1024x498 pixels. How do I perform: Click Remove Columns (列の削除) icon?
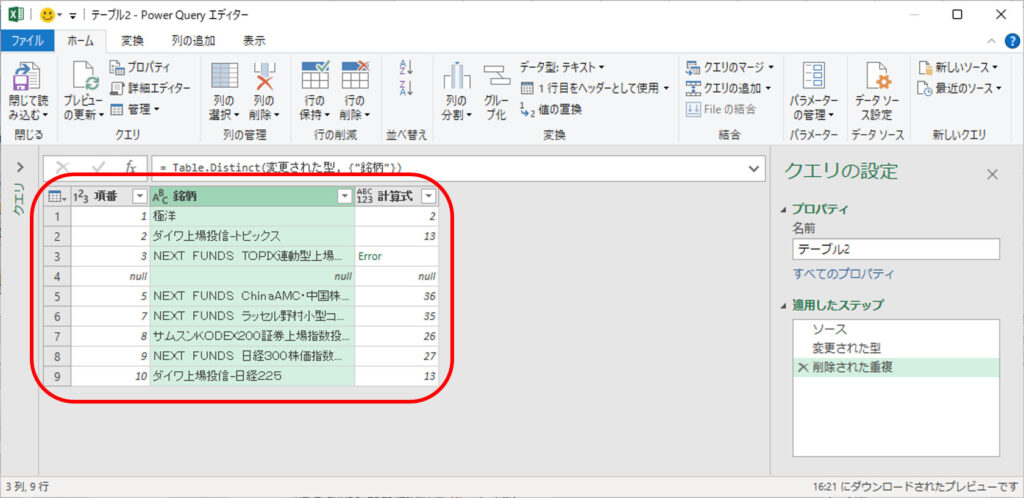(x=265, y=76)
